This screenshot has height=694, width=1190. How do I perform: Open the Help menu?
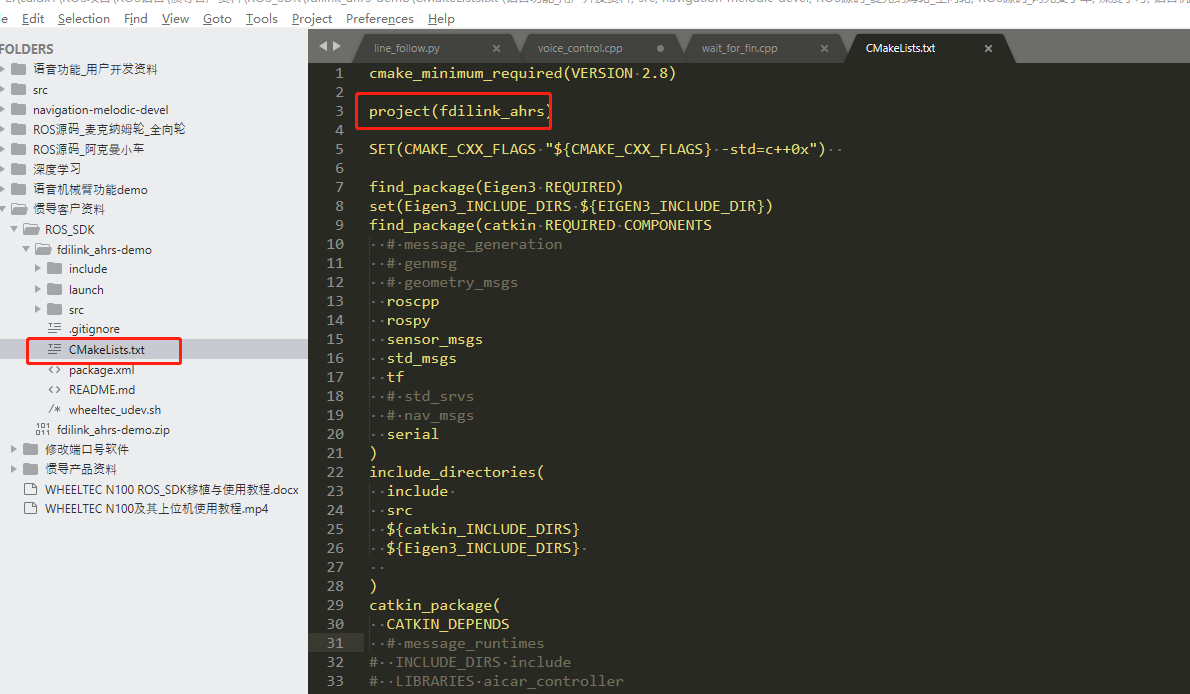tap(441, 18)
